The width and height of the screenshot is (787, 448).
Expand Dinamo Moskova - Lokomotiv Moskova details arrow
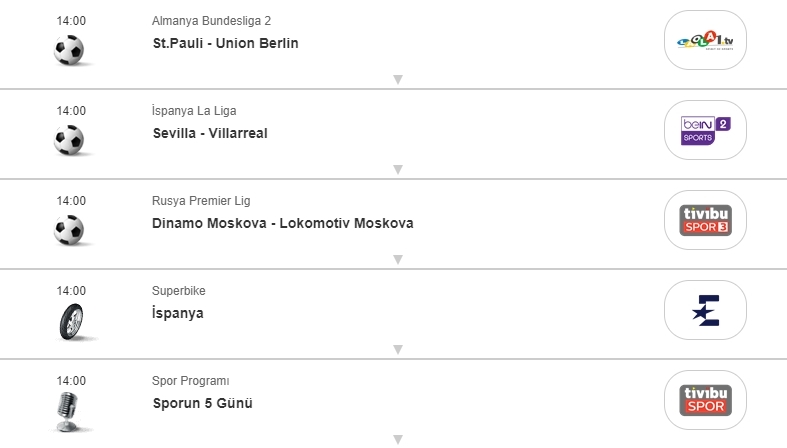[397, 260]
